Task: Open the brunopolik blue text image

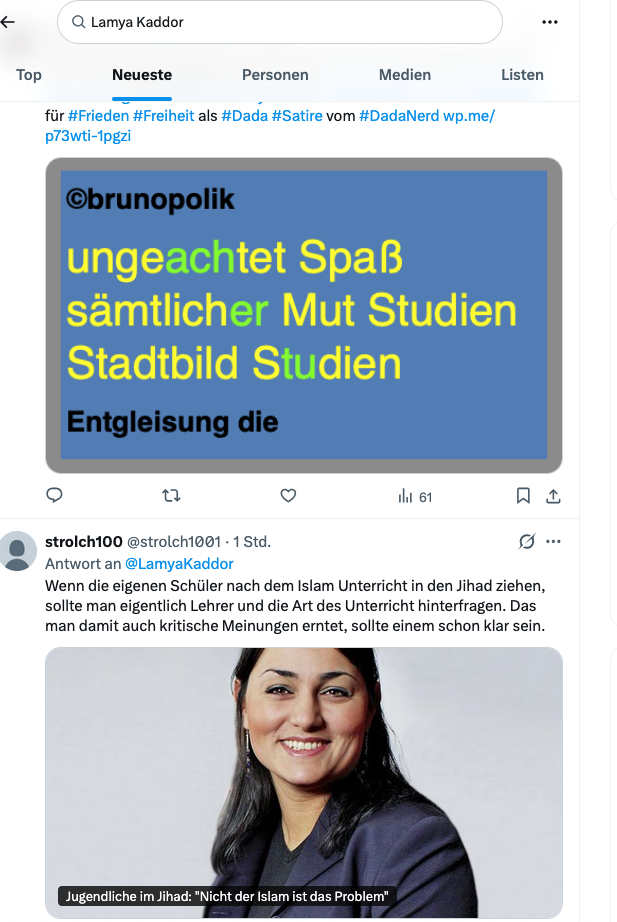Action: tap(304, 315)
